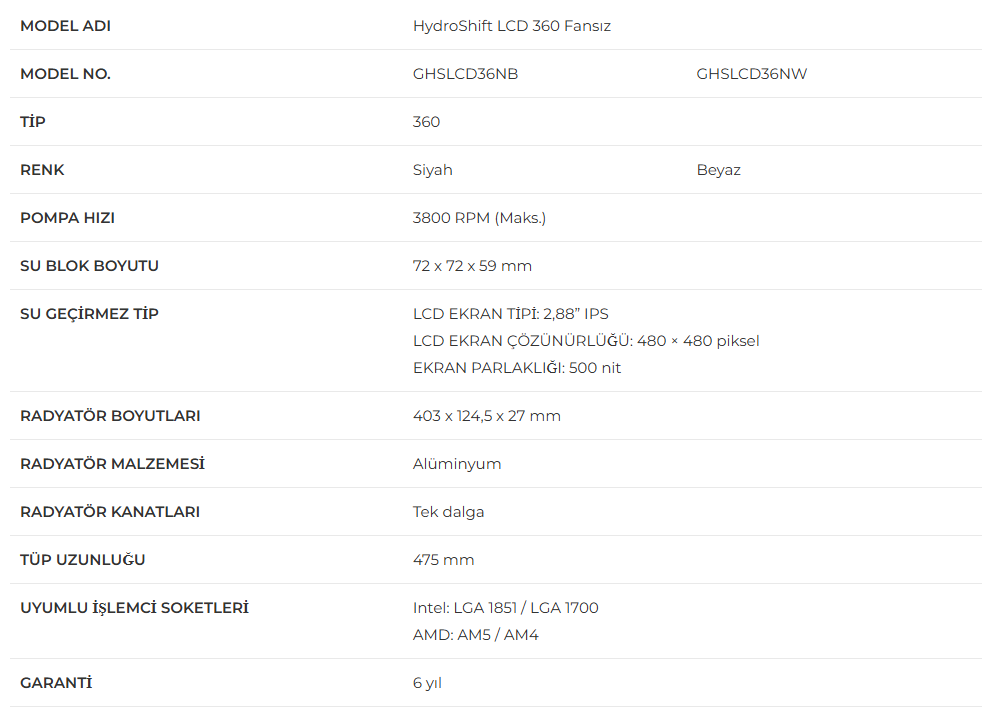Image resolution: width=992 pixels, height=709 pixels.
Task: Select the HydroShift LCD 360 Fansız text
Action: (x=511, y=26)
